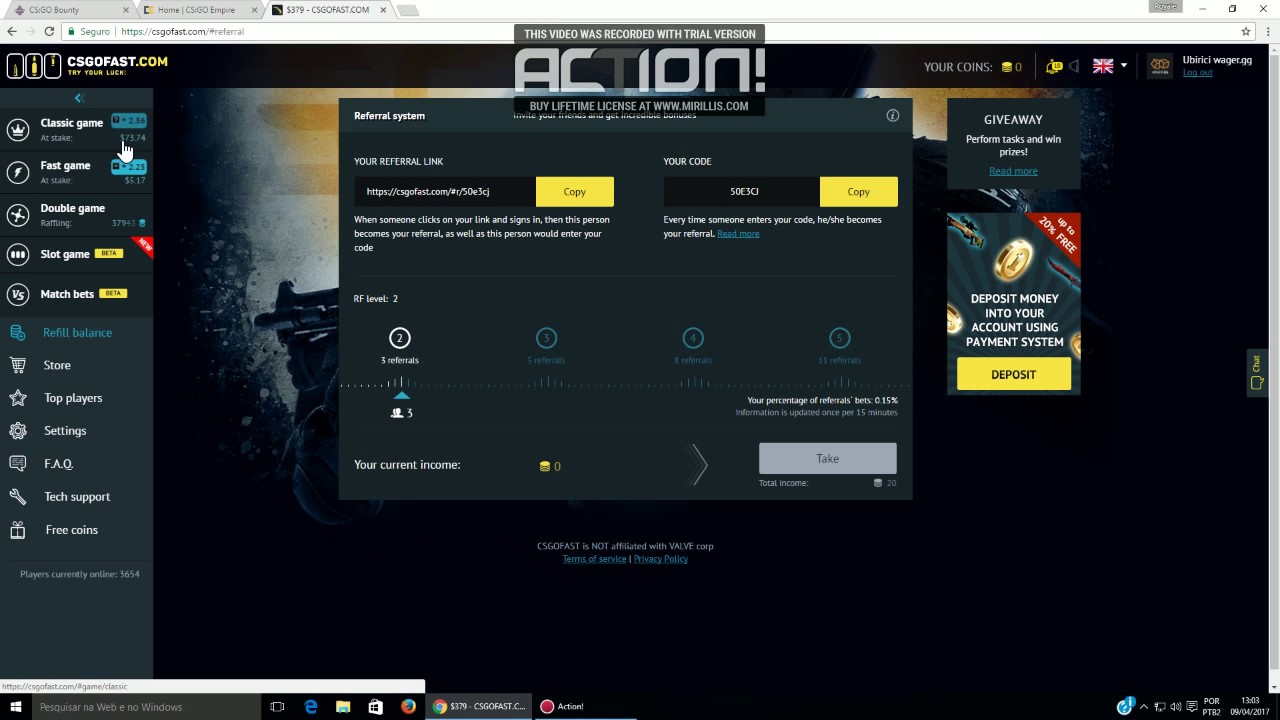
Task: Click the Settings gear icon
Action: [x=18, y=431]
